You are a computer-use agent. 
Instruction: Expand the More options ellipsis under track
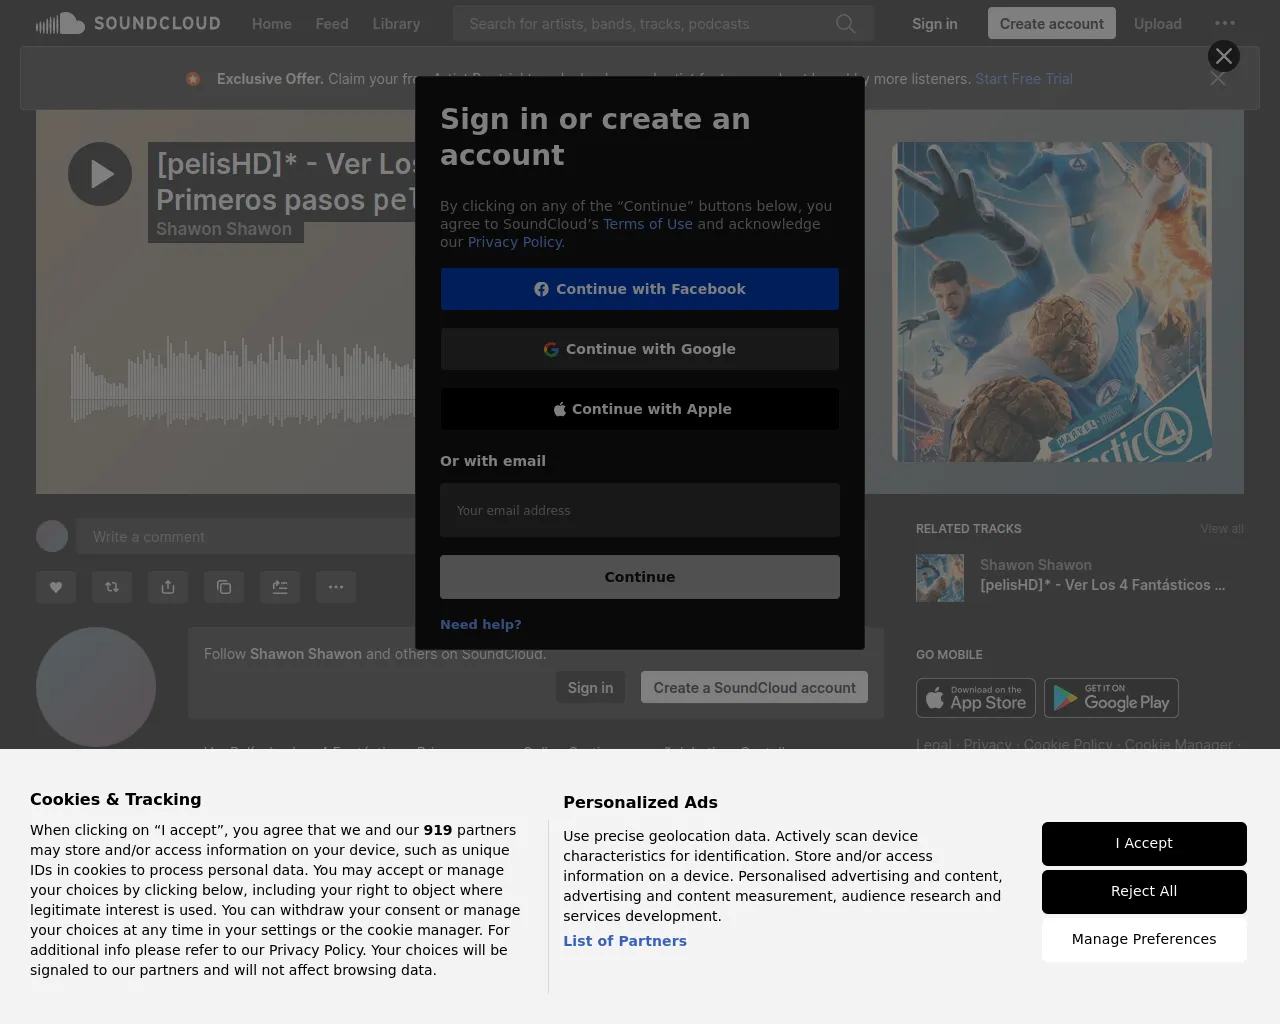[x=336, y=587]
